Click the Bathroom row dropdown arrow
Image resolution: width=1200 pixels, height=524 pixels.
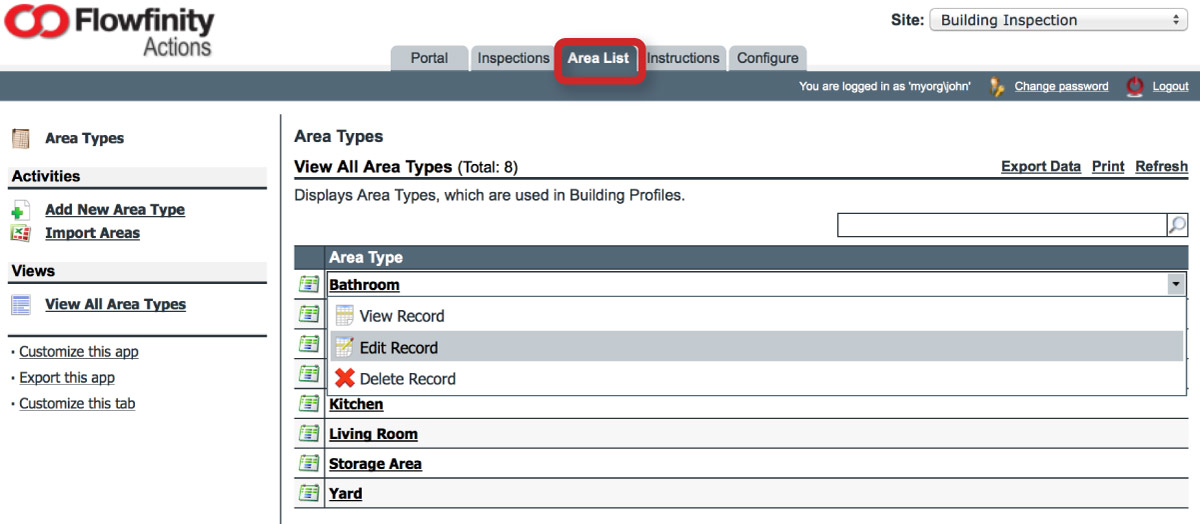tap(1174, 285)
